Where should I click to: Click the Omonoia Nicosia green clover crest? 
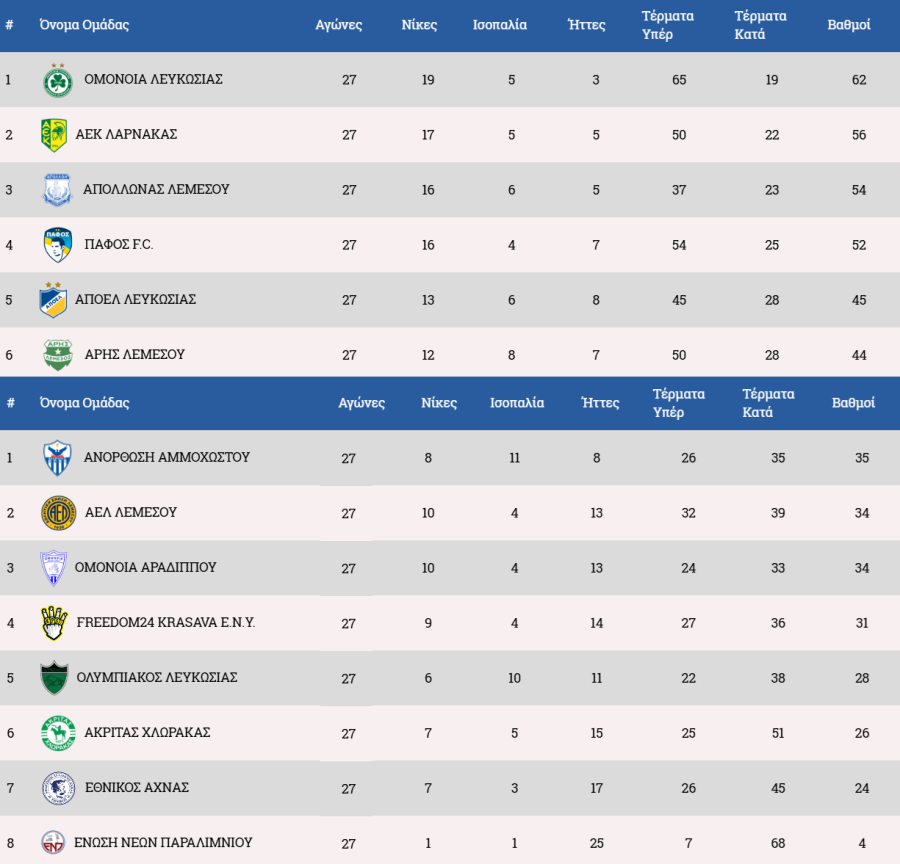pyautogui.click(x=58, y=80)
